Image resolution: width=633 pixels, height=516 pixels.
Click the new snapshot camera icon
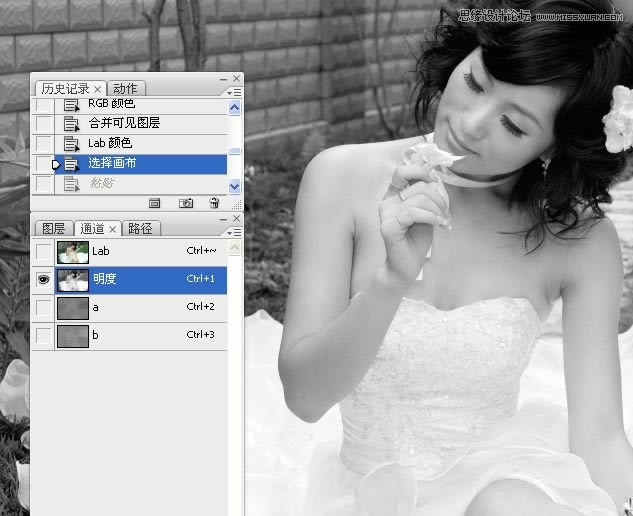pyautogui.click(x=185, y=203)
